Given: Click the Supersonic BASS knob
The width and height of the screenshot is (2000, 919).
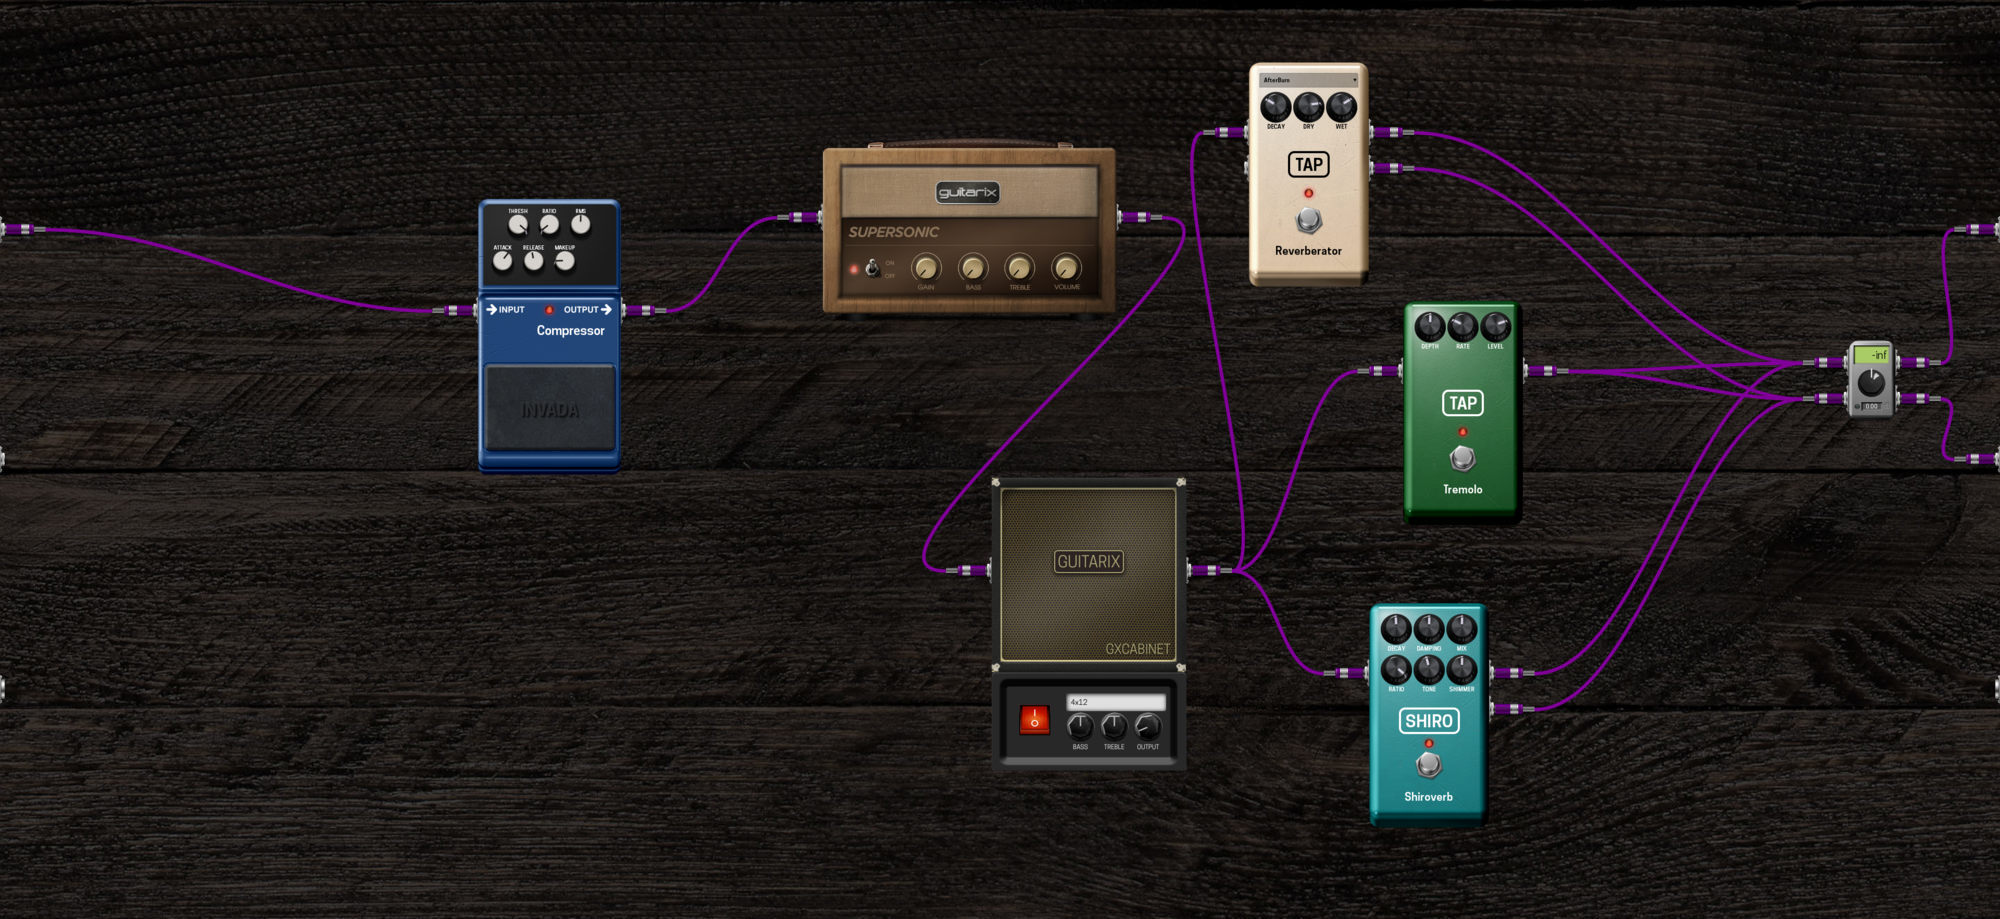Looking at the screenshot, I should coord(973,267).
